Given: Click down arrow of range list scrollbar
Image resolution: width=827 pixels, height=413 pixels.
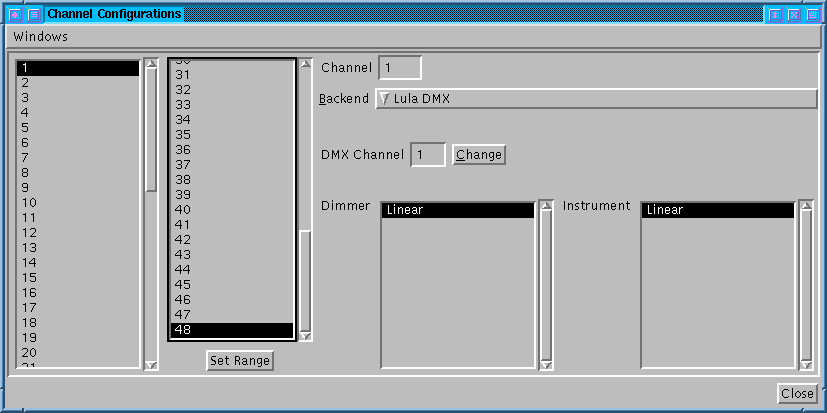Looking at the screenshot, I should click(306, 335).
